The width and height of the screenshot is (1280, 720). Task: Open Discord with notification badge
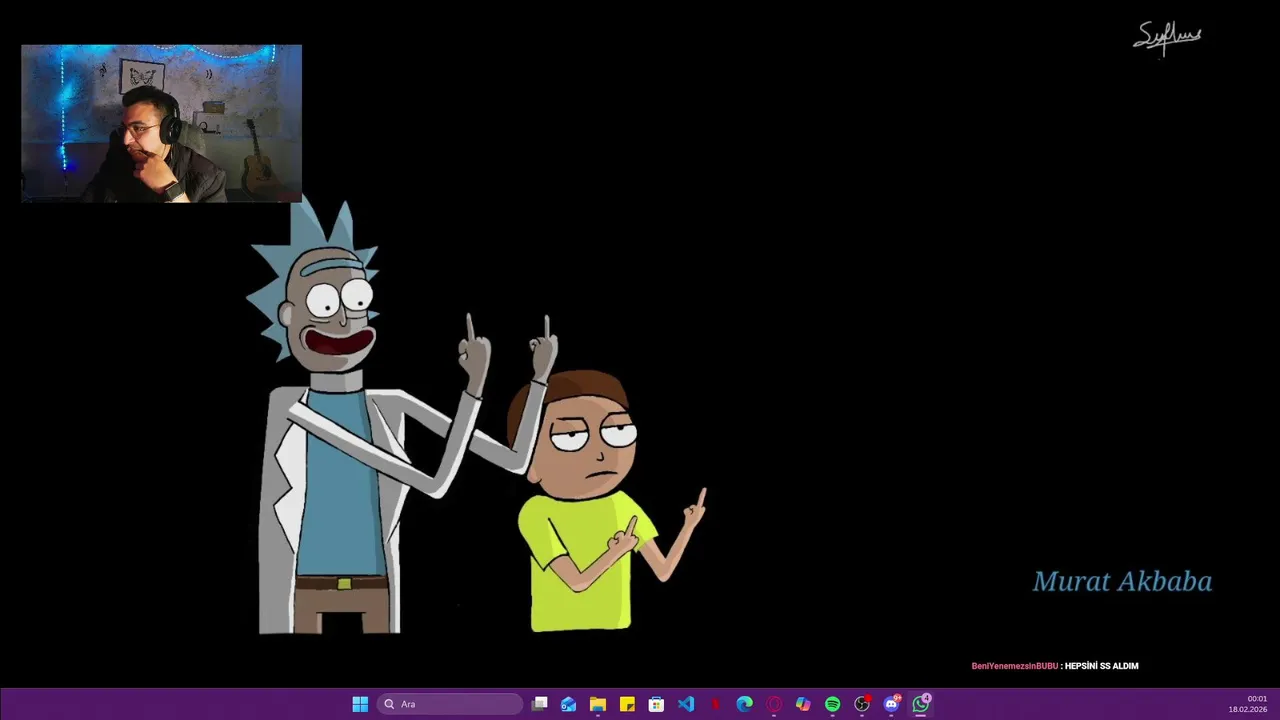891,704
